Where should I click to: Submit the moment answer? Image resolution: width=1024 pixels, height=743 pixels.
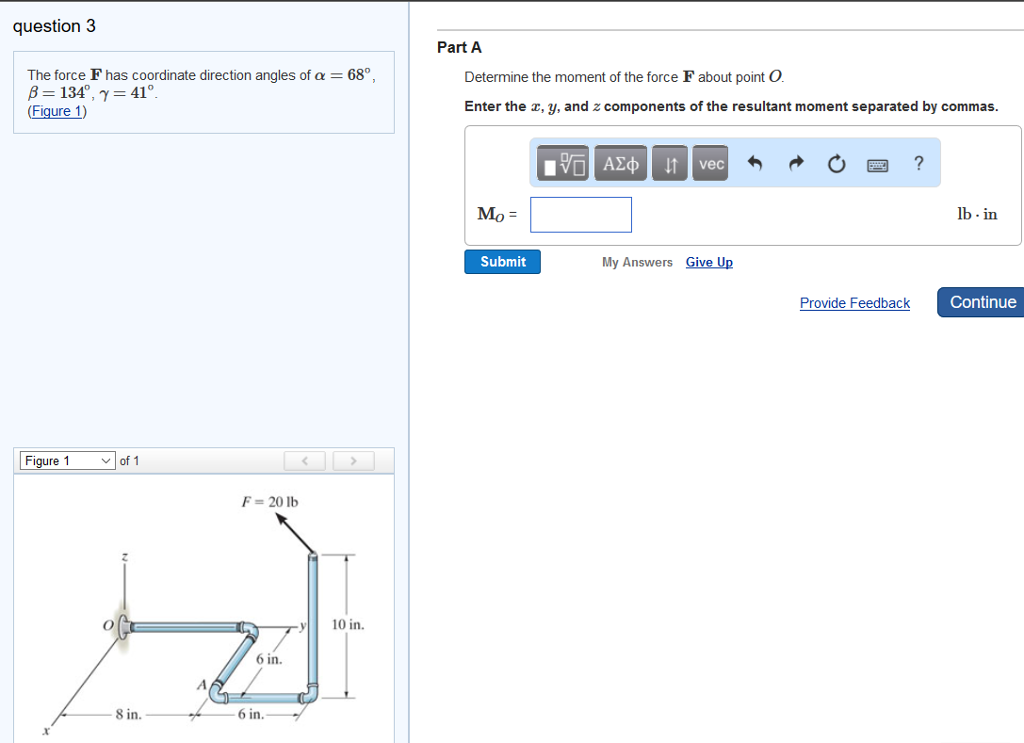[x=502, y=261]
